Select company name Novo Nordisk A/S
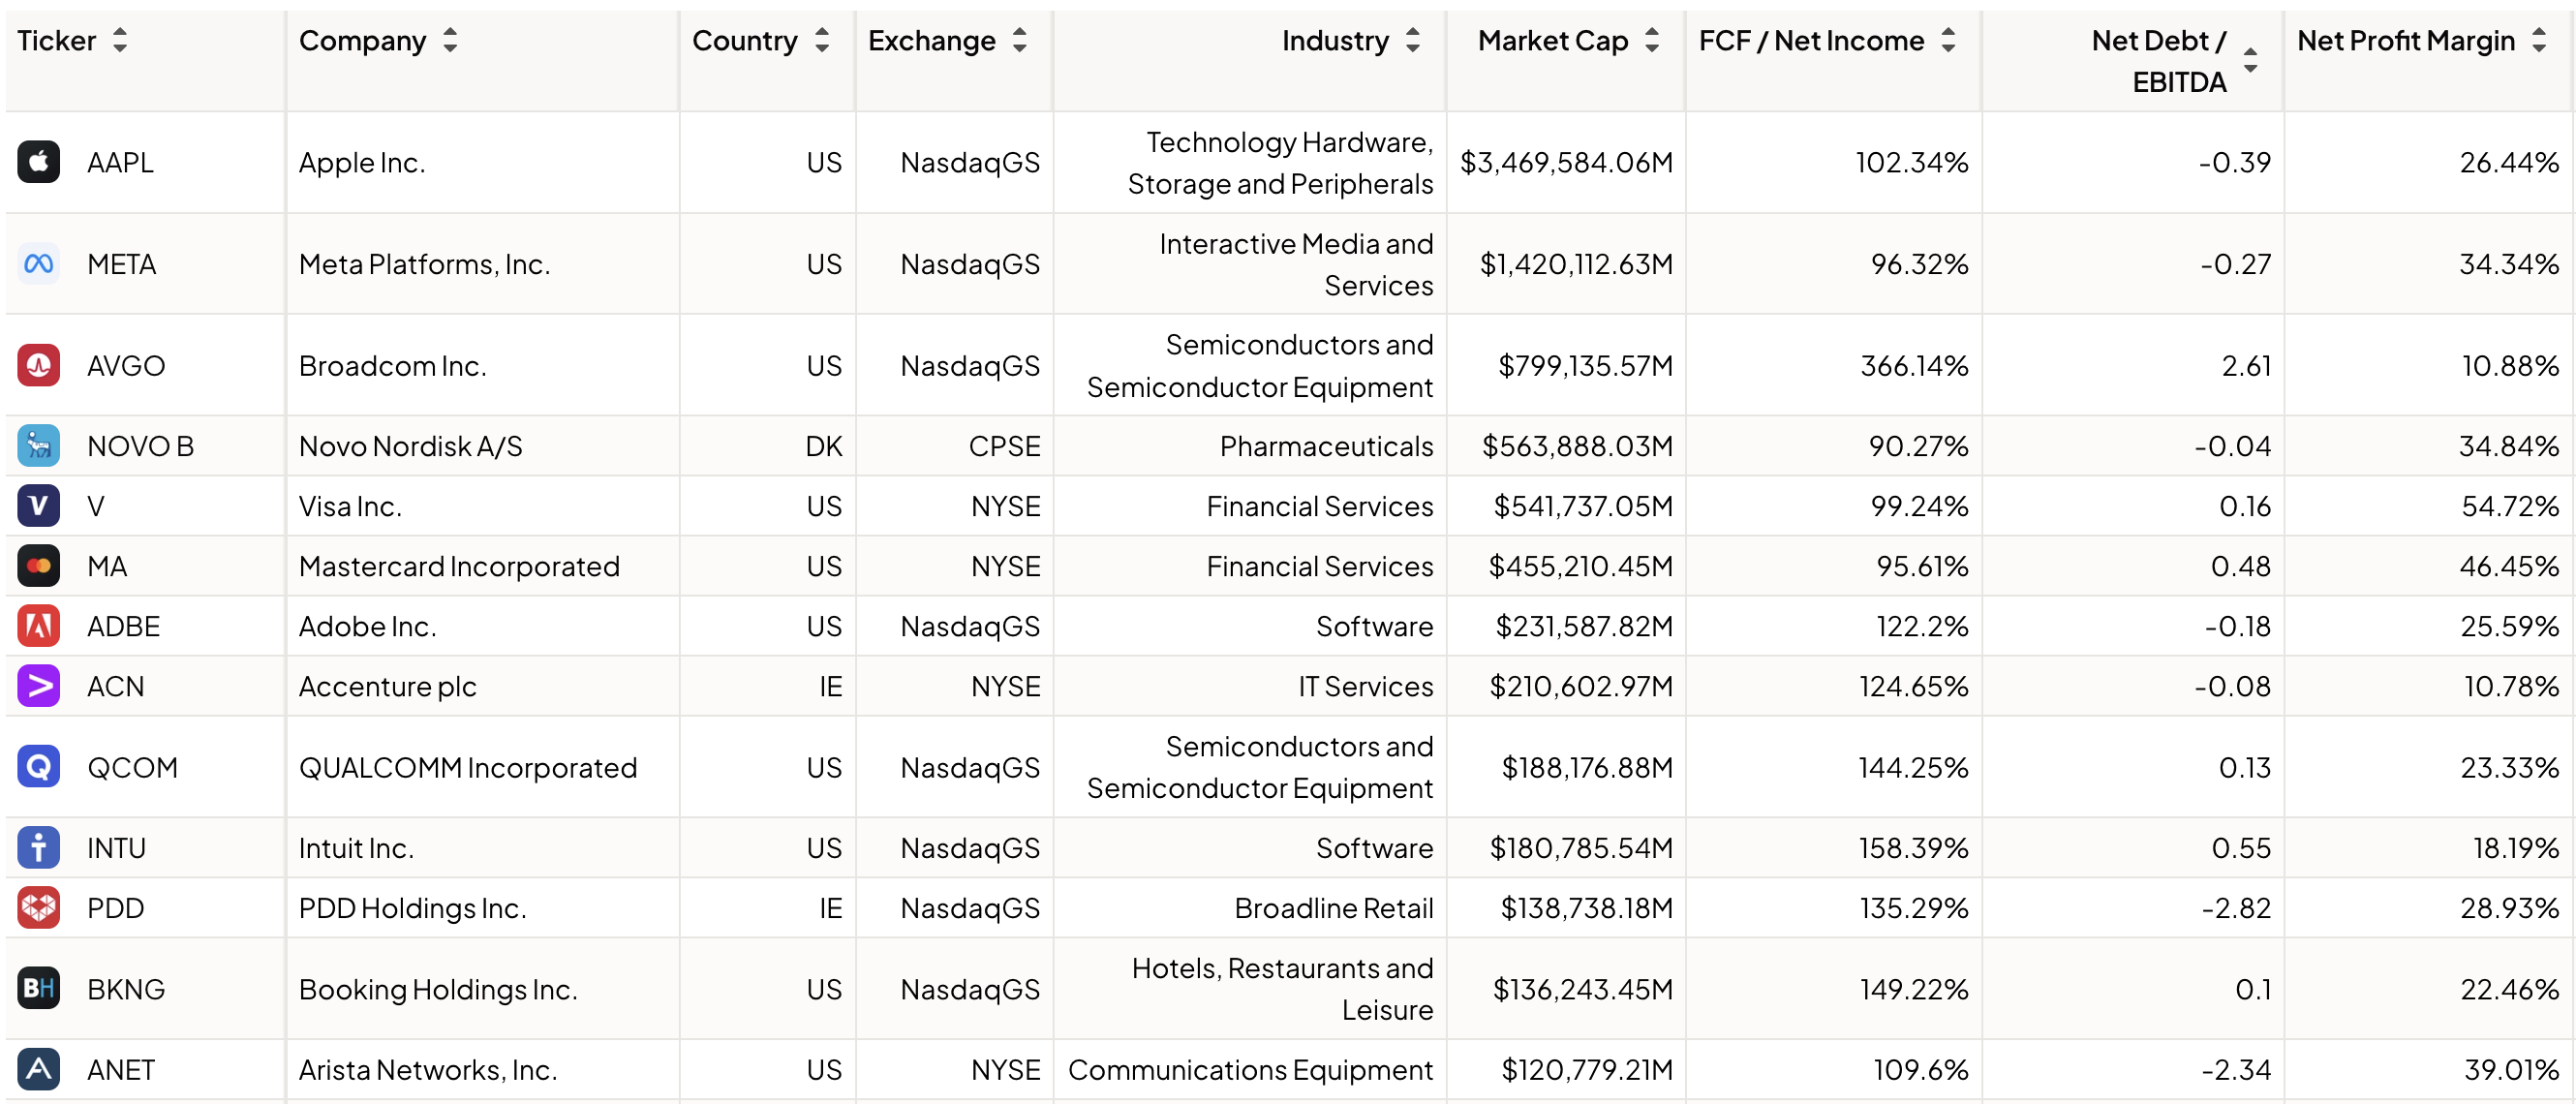The width and height of the screenshot is (2576, 1104). pyautogui.click(x=410, y=446)
